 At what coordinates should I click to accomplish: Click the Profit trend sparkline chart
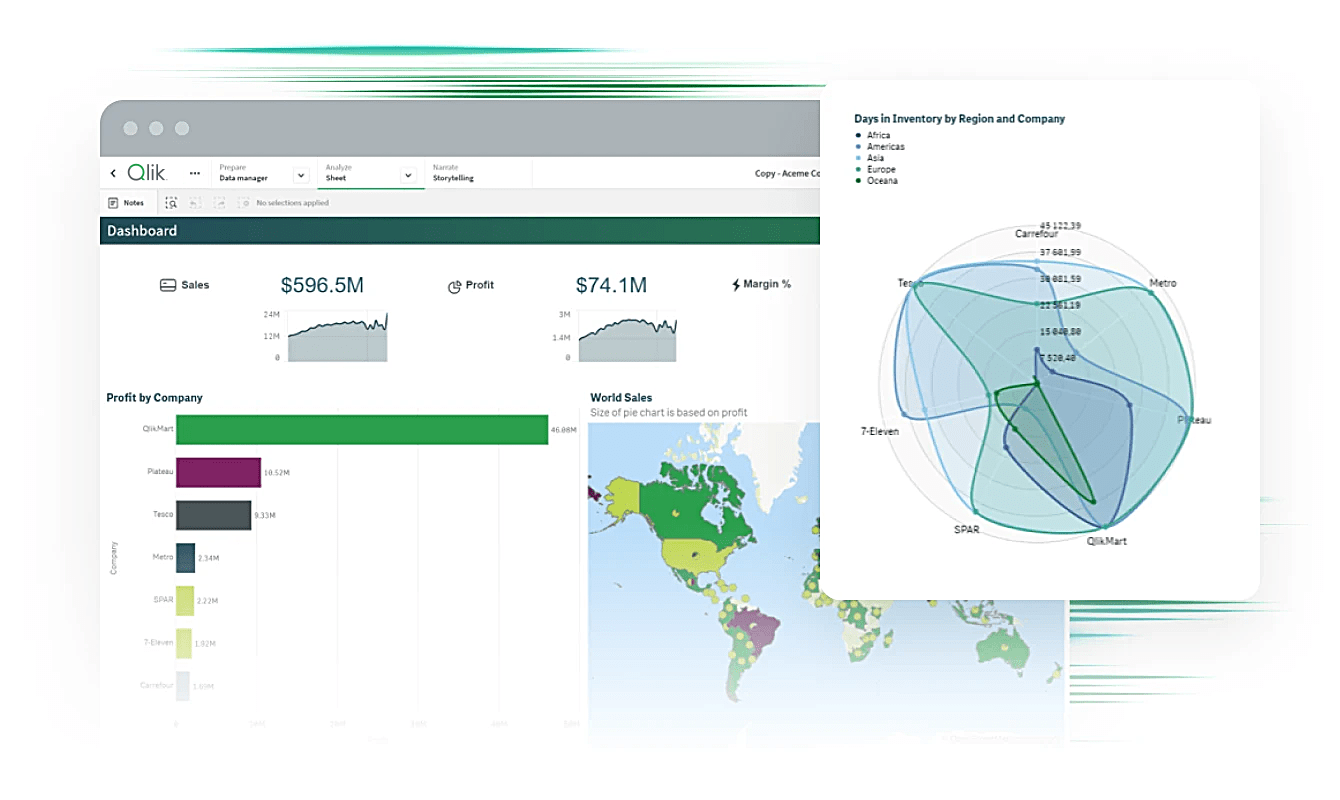[627, 337]
